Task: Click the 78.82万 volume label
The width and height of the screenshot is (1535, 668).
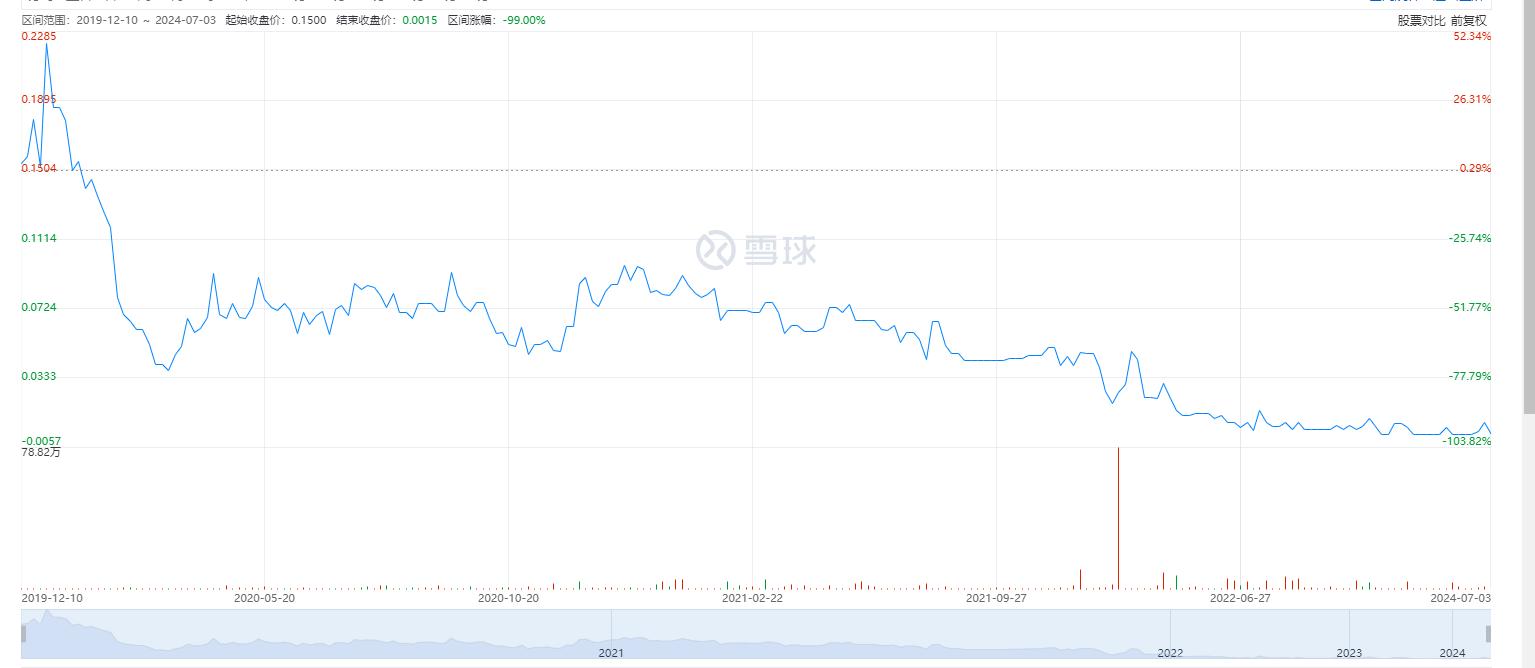Action: [x=41, y=453]
